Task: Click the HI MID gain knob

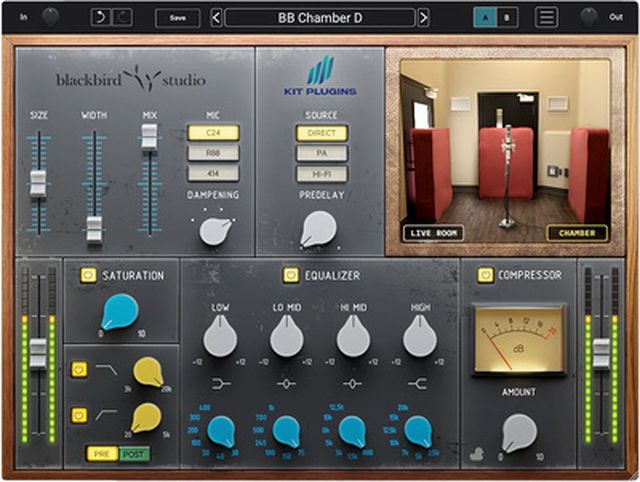Action: pos(353,337)
